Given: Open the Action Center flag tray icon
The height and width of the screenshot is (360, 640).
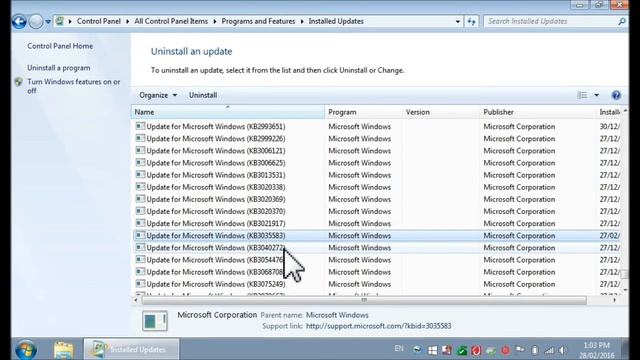Looking at the screenshot, I should point(520,350).
